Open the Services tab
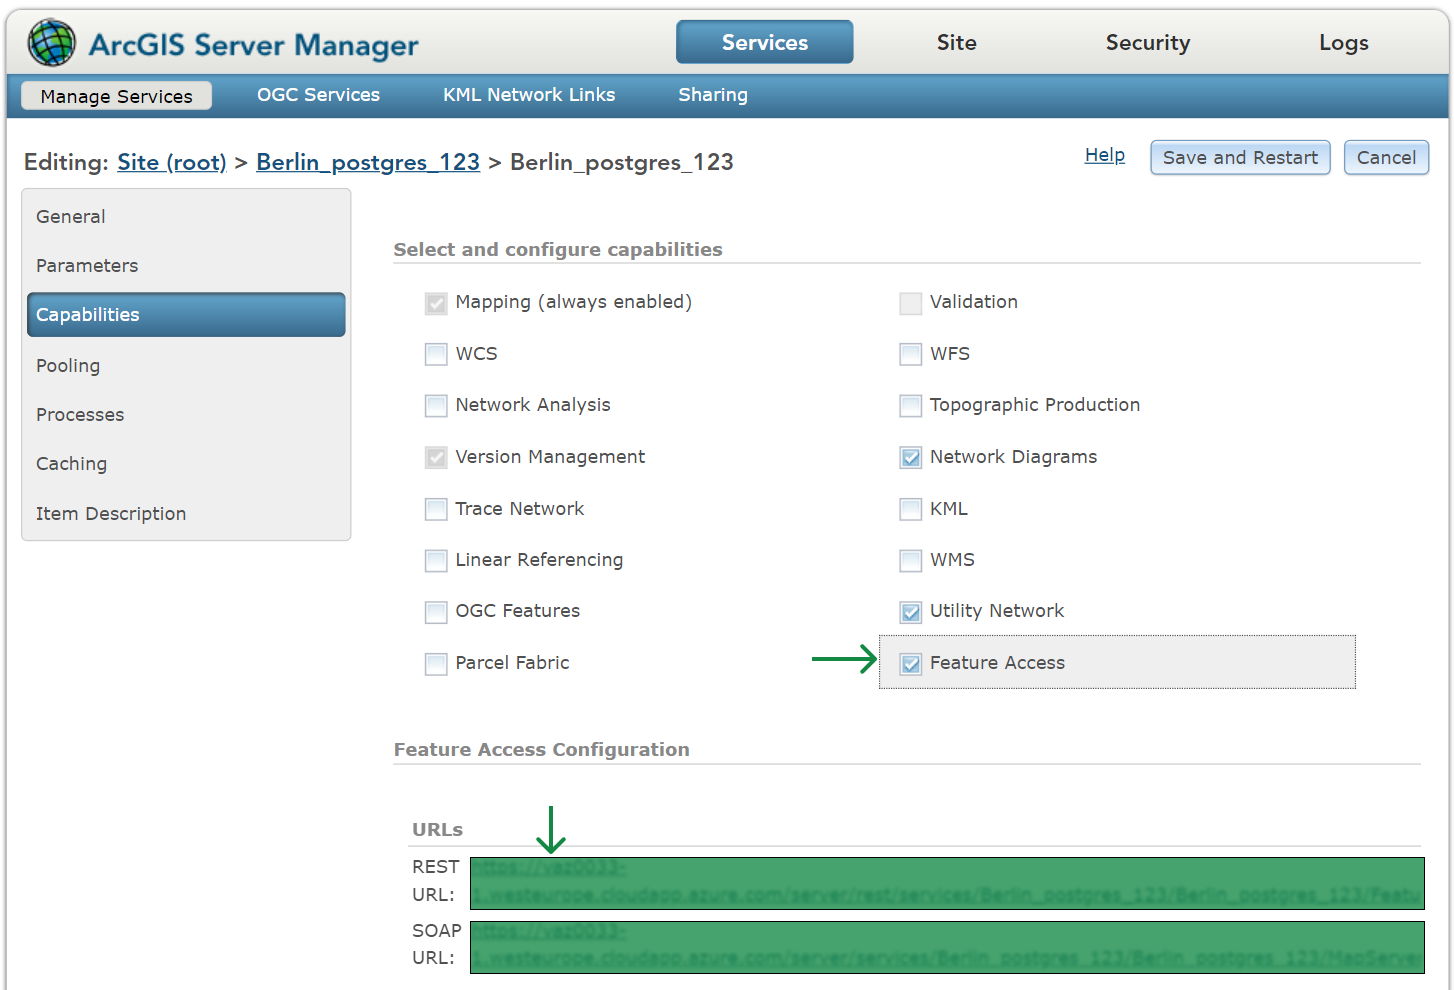The height and width of the screenshot is (990, 1454). (765, 42)
